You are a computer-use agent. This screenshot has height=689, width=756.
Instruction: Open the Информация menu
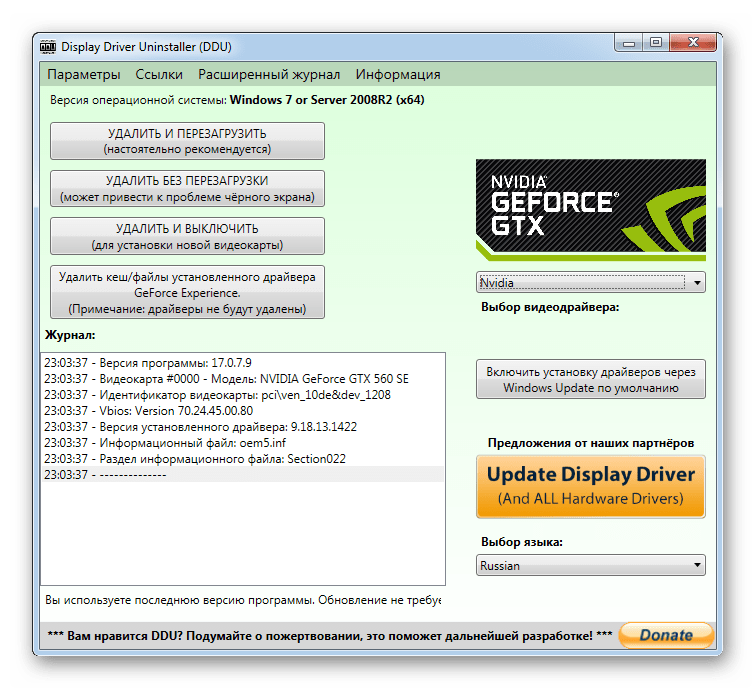coord(398,74)
